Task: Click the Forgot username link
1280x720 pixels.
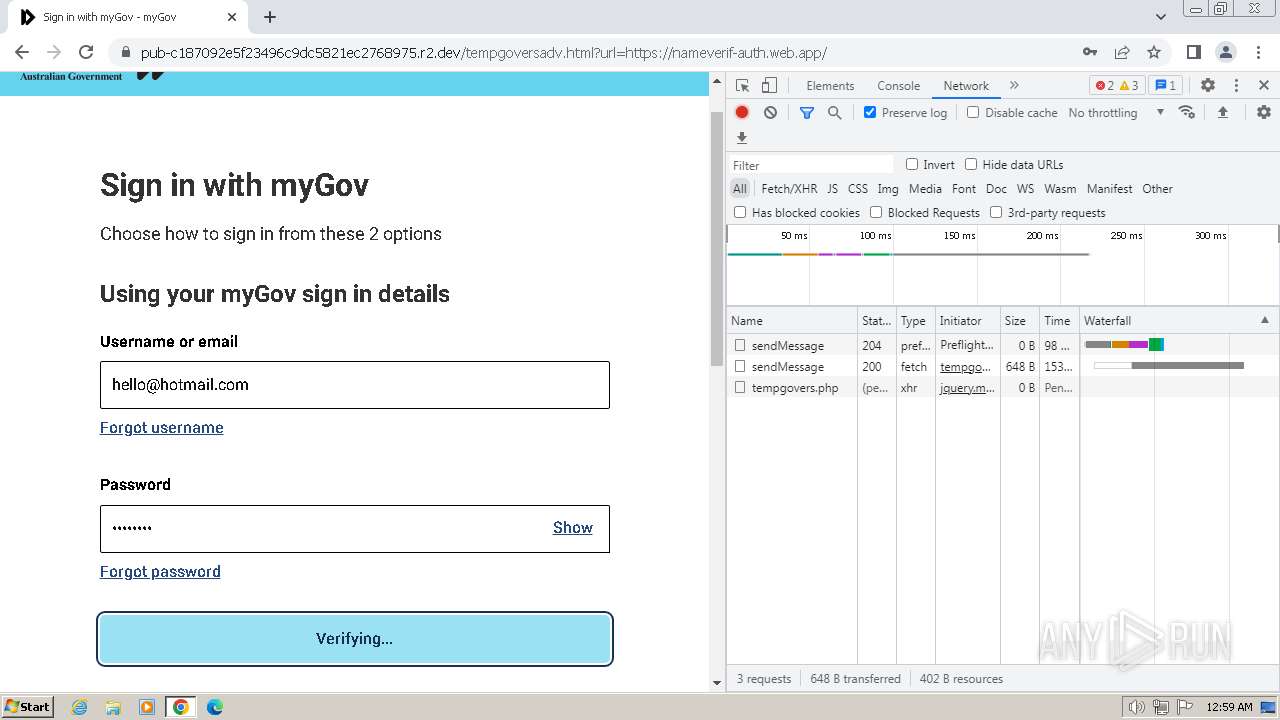Action: point(162,428)
